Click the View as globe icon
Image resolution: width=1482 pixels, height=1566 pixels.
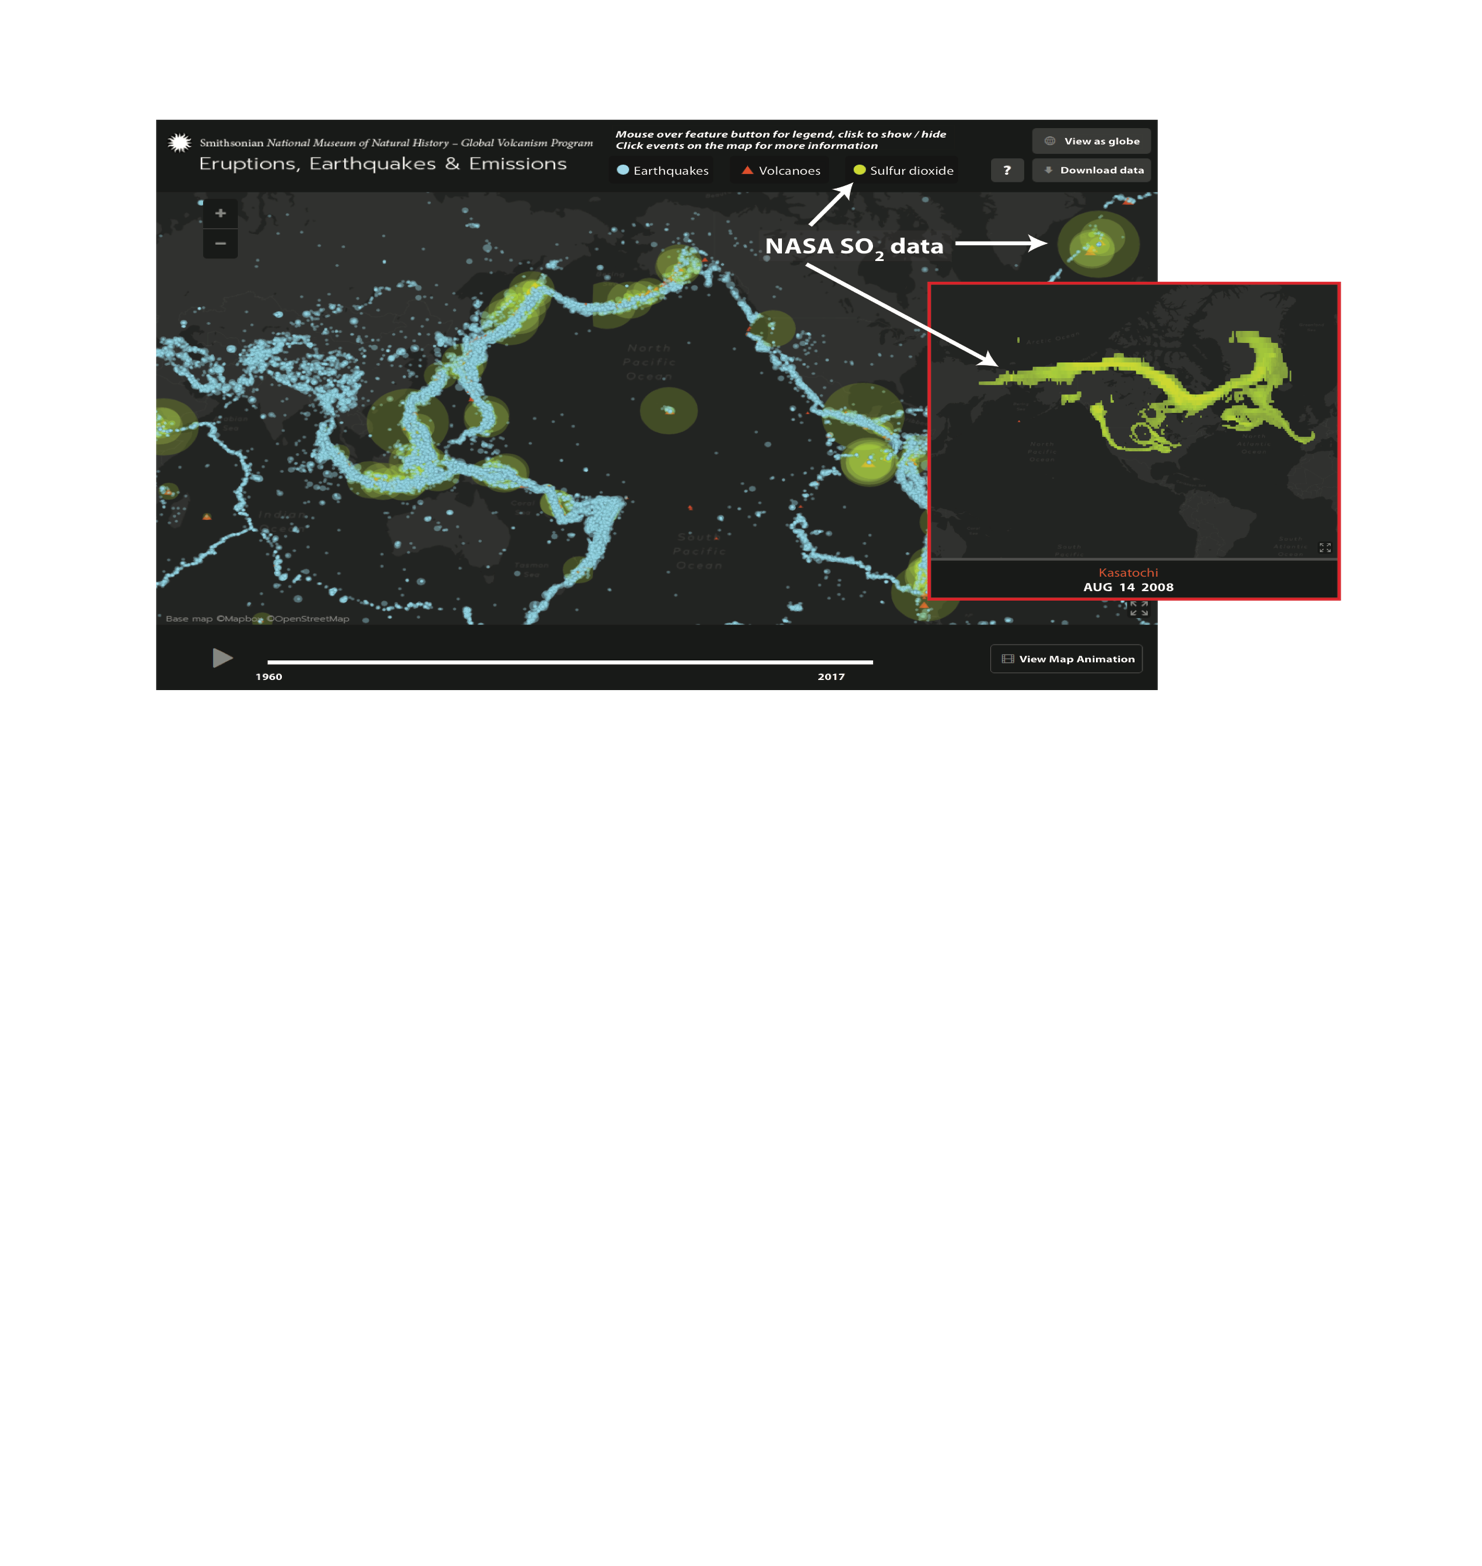(1048, 140)
